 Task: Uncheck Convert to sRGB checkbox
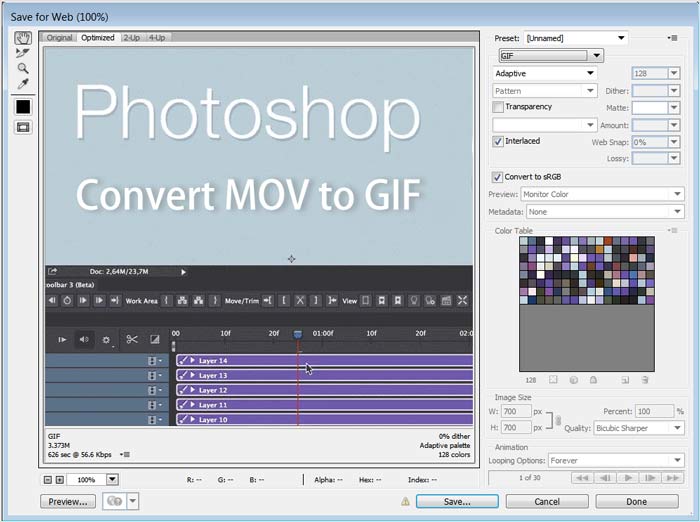[x=497, y=177]
